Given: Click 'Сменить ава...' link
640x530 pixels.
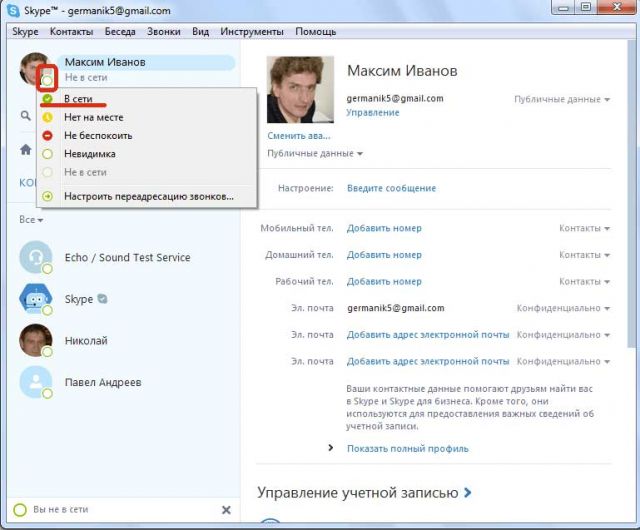Looking at the screenshot, I should click(x=299, y=136).
